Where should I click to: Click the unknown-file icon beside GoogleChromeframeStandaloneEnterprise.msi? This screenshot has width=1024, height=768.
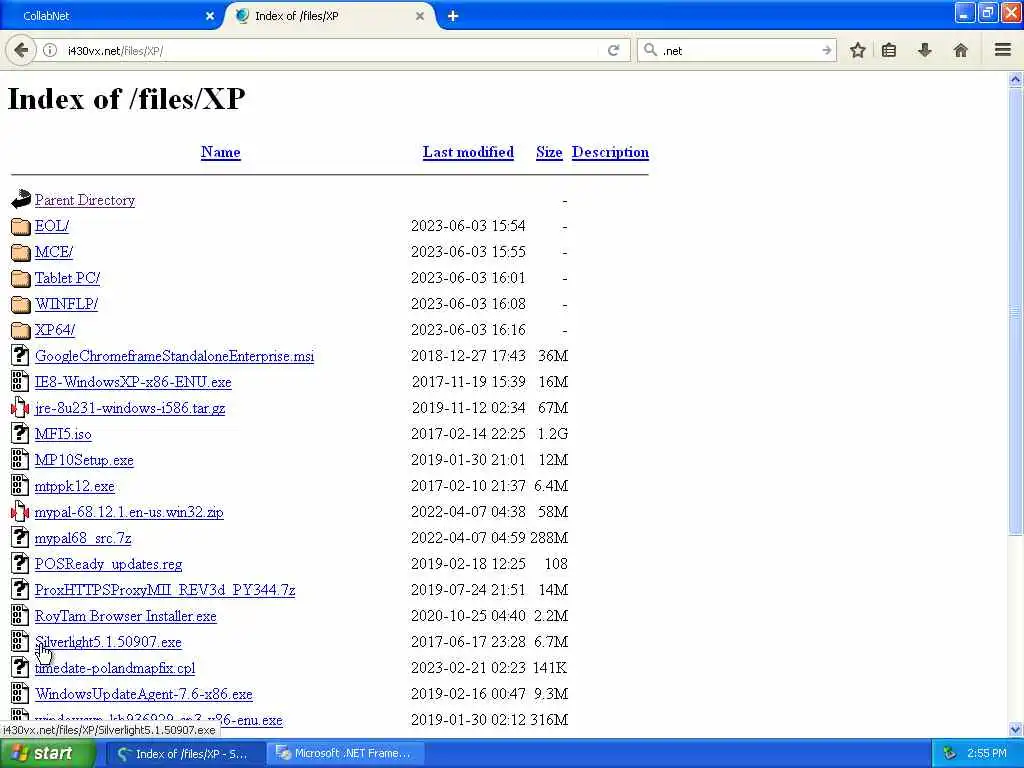pyautogui.click(x=20, y=355)
